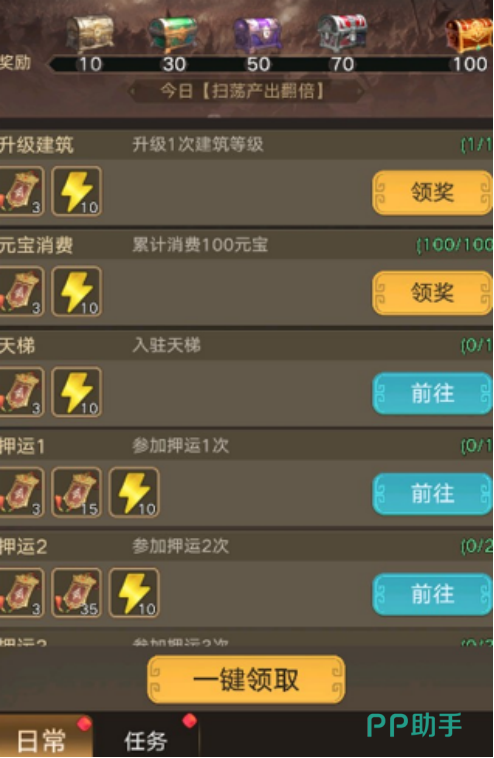Click right arrow of 今日扫荡产出翻倍 banner
494x758 pixels.
point(359,90)
